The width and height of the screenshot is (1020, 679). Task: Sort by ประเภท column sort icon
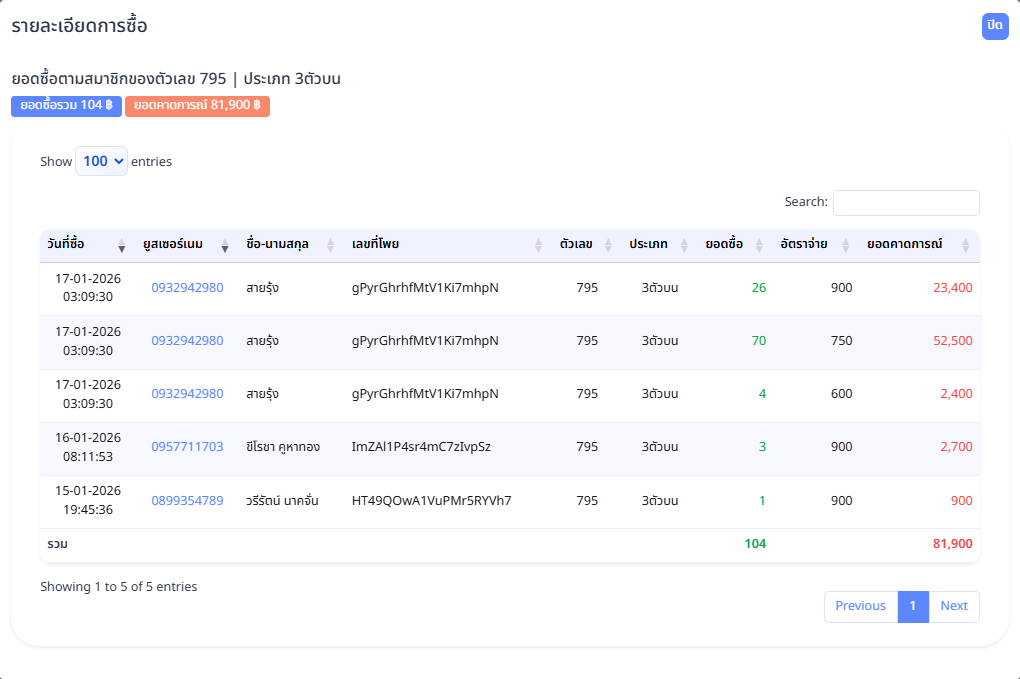[x=685, y=245]
